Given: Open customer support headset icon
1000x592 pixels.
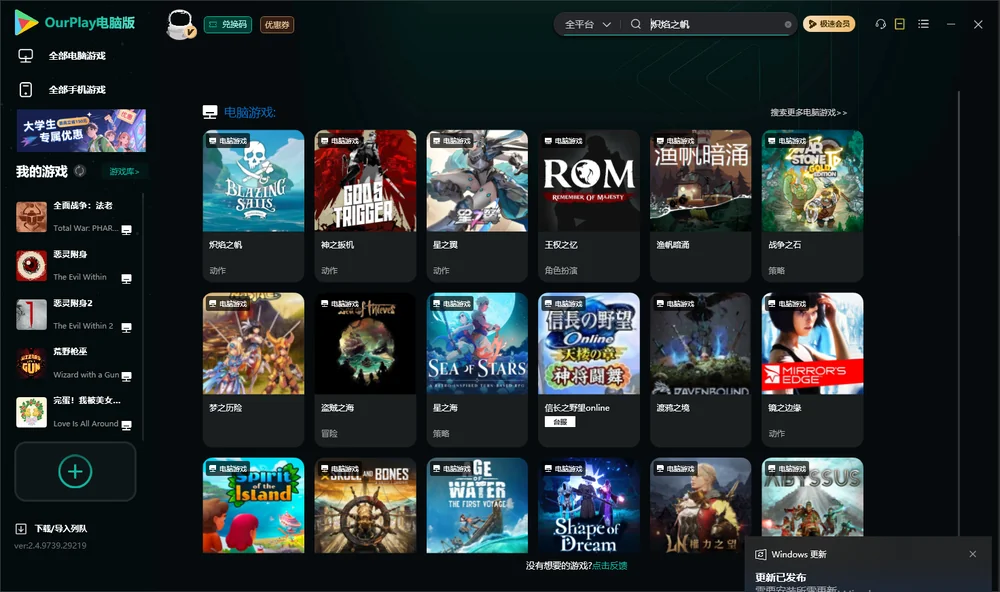Looking at the screenshot, I should [x=881, y=24].
